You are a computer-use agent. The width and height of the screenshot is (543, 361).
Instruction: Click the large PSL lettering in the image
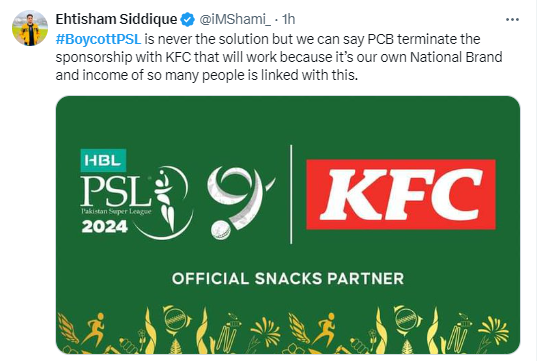pos(116,191)
